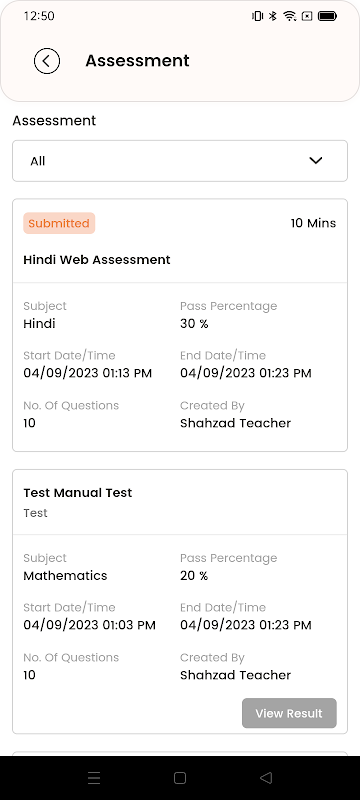This screenshot has width=360, height=800.
Task: Tap the Assessment page title
Action: tap(137, 61)
